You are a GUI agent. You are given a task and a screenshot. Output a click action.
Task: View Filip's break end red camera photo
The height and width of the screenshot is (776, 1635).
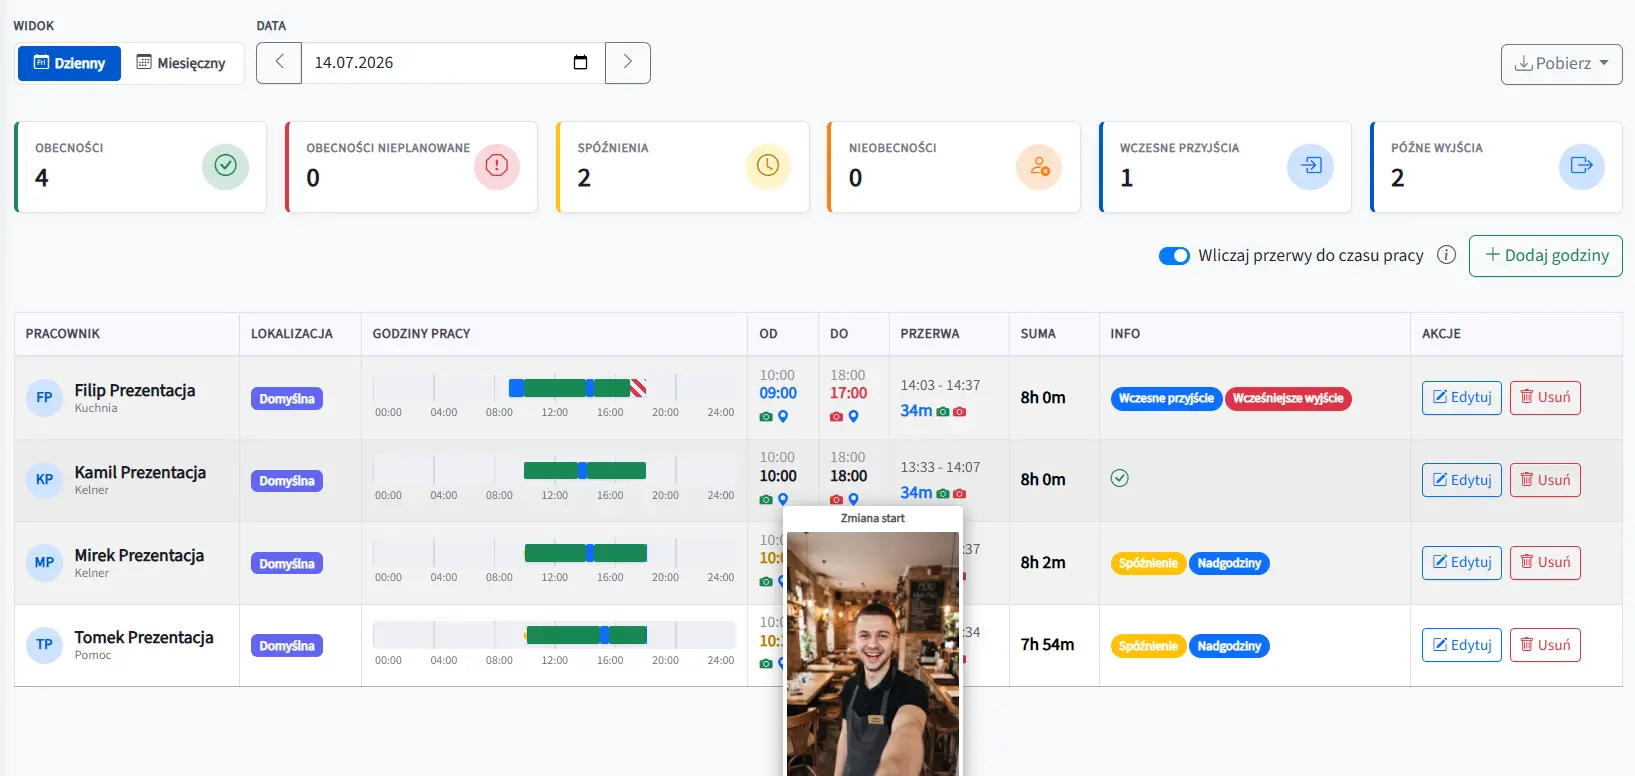coord(959,411)
